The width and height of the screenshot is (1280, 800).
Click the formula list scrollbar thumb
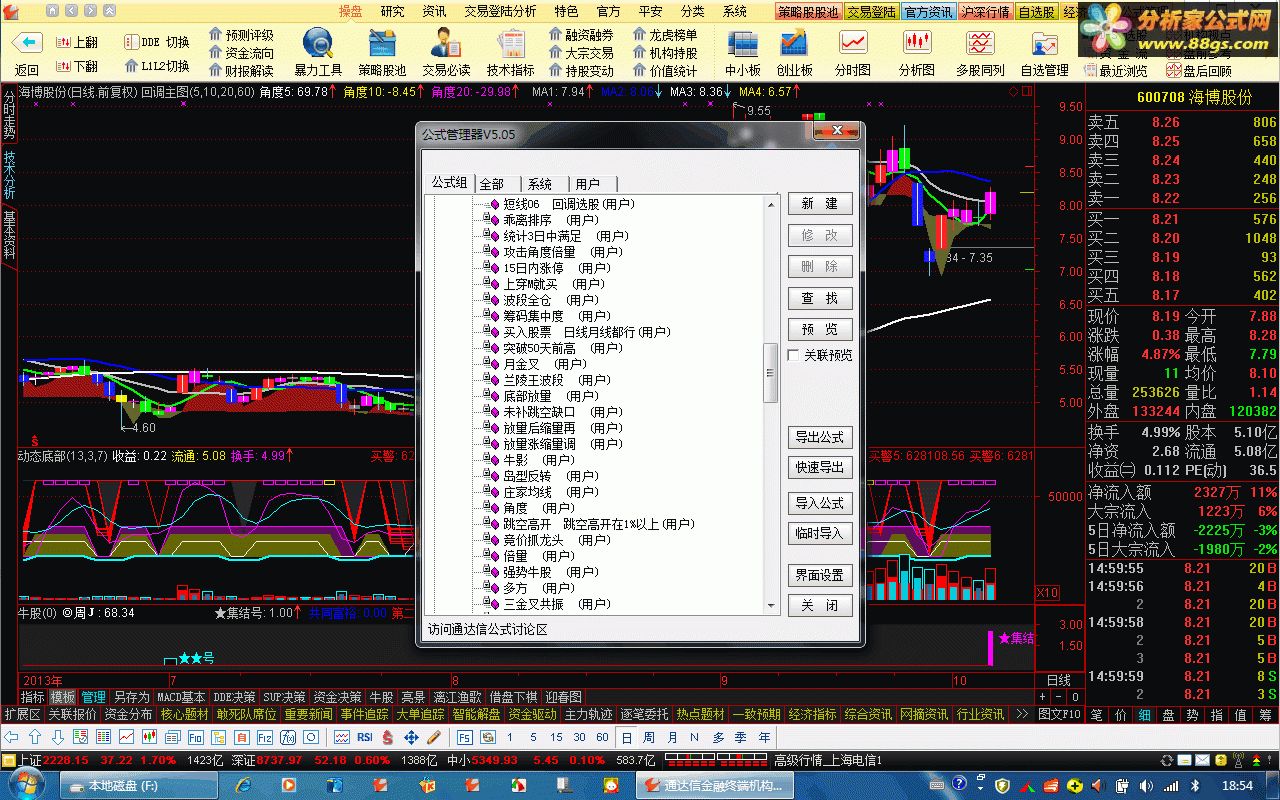pyautogui.click(x=771, y=373)
